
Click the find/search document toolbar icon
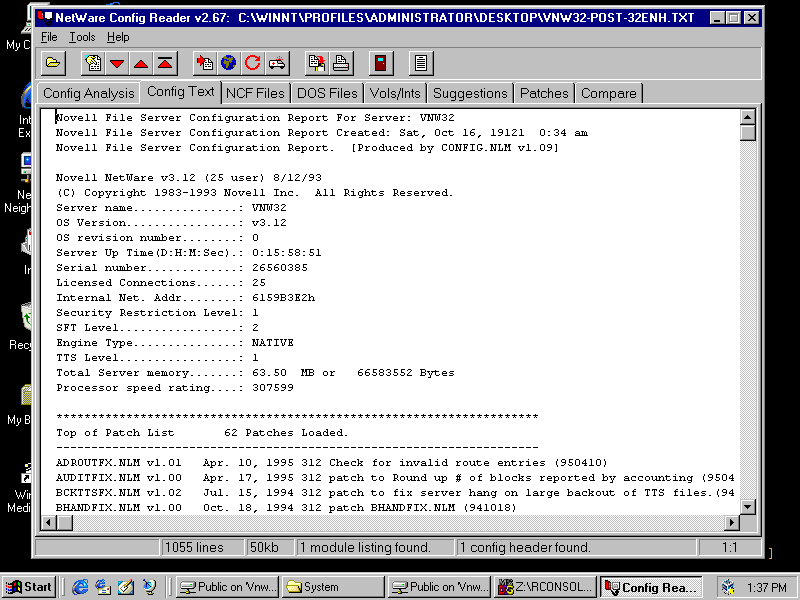tap(93, 63)
